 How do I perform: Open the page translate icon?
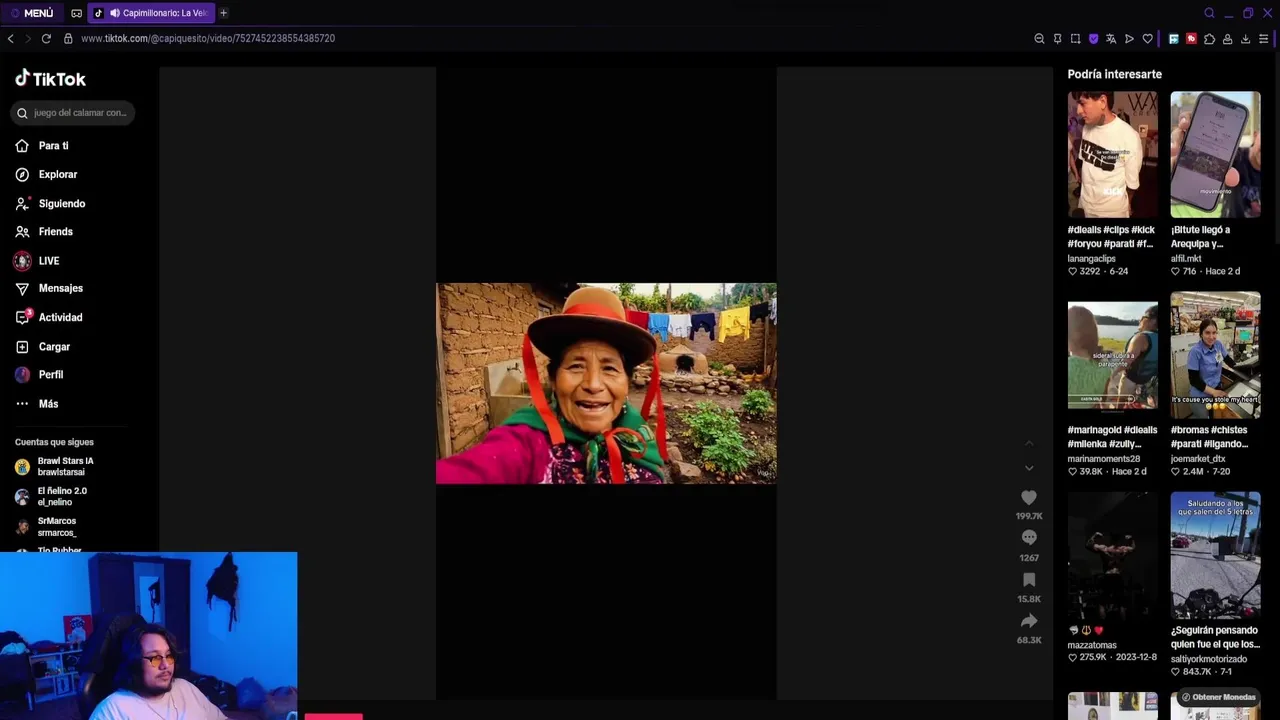click(x=1110, y=39)
